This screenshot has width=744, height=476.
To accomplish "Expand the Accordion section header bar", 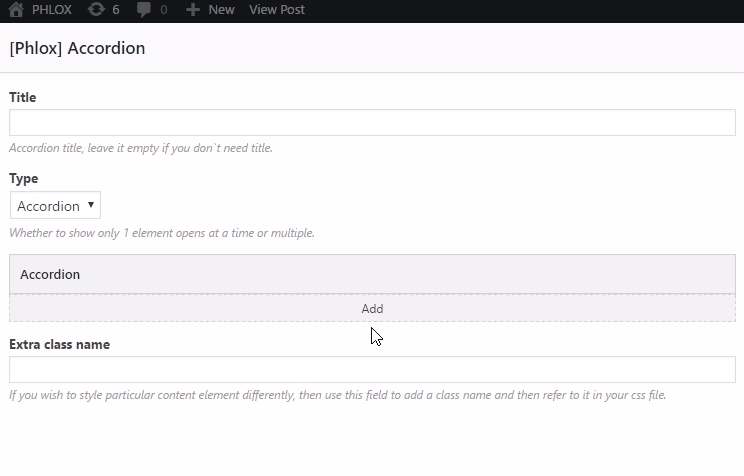I will click(x=372, y=274).
